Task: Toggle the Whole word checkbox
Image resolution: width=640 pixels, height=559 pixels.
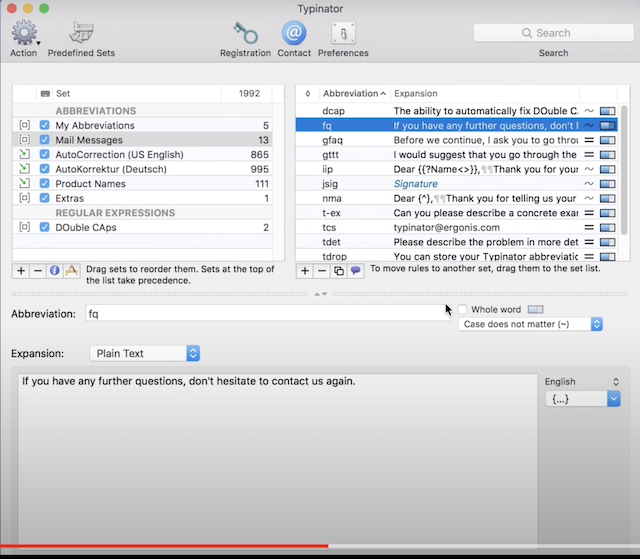Action: click(x=462, y=310)
